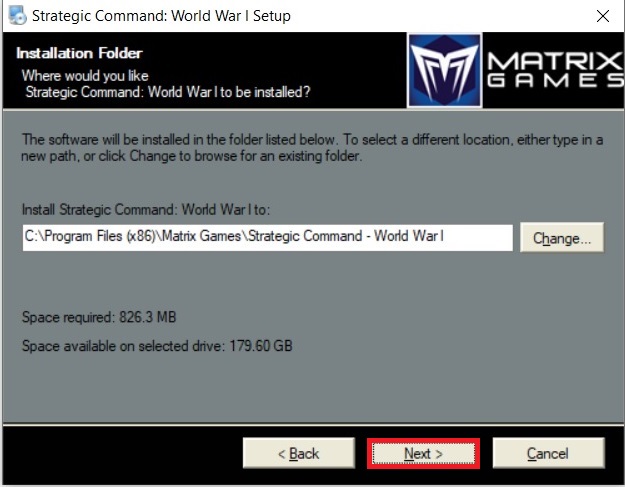This screenshot has height=487, width=625.
Task: Click the setup installer icon in title bar
Action: [17, 16]
